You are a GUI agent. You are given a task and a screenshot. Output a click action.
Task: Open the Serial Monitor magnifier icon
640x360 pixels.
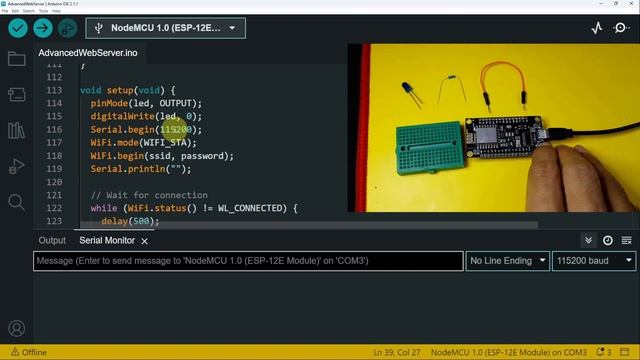[x=621, y=28]
